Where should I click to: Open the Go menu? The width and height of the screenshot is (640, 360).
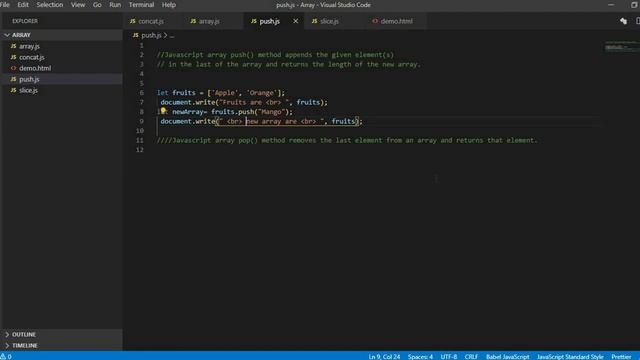click(97, 5)
